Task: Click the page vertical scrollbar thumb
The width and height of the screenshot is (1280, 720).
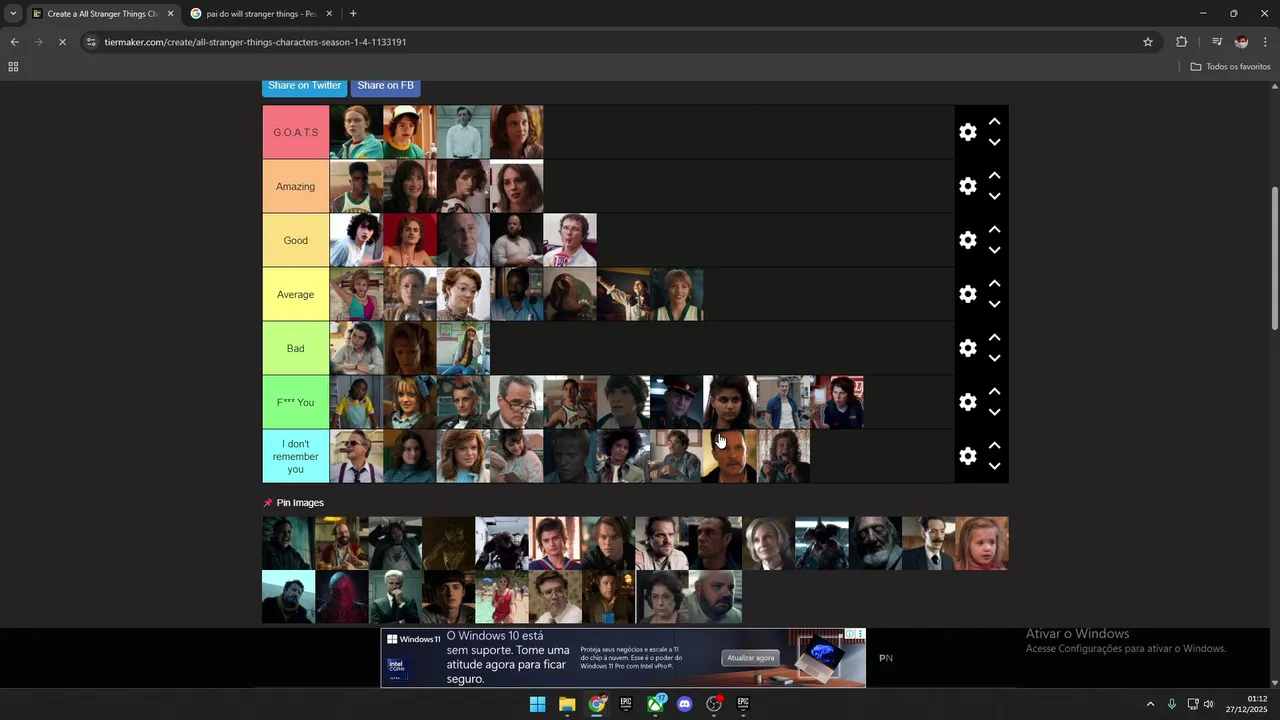Action: (1274, 258)
